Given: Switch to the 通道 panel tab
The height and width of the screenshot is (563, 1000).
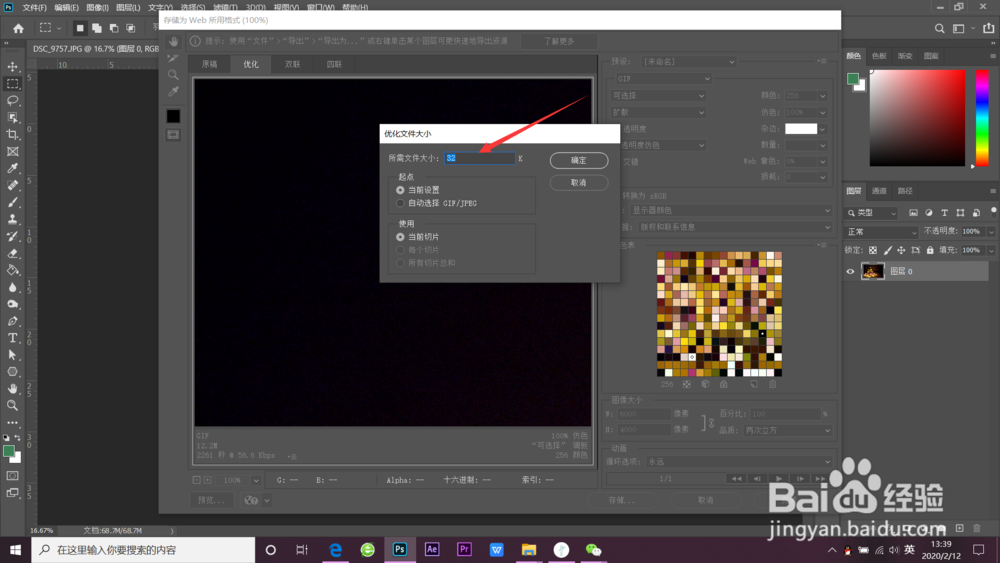Looking at the screenshot, I should (879, 191).
